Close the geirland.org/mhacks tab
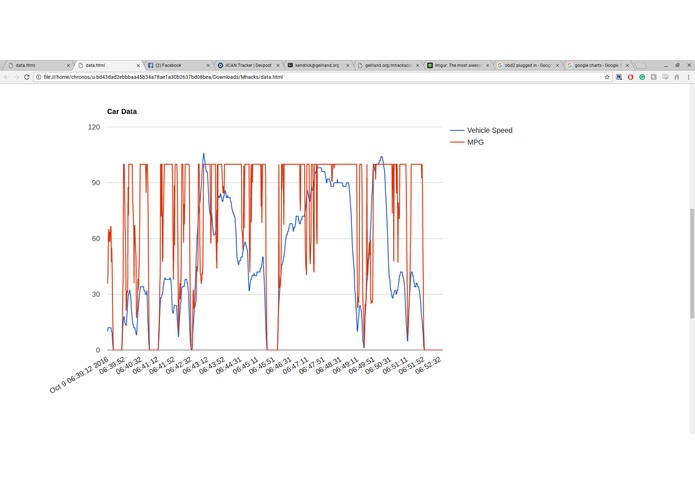 click(x=418, y=66)
